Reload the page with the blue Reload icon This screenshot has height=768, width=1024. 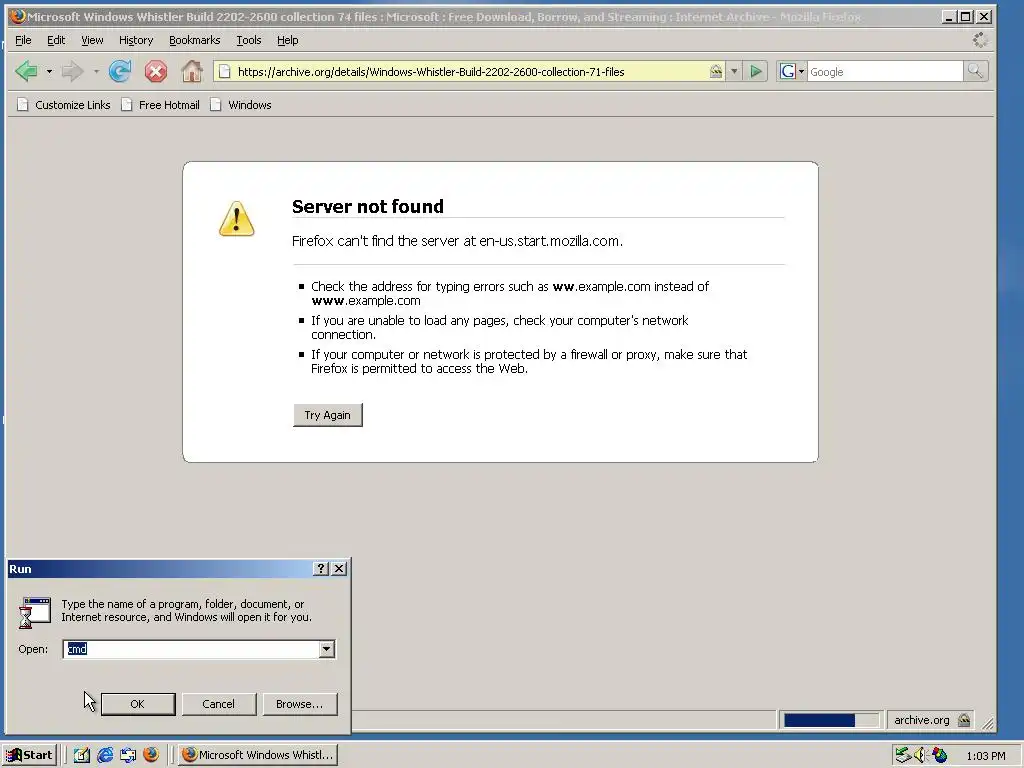[120, 71]
